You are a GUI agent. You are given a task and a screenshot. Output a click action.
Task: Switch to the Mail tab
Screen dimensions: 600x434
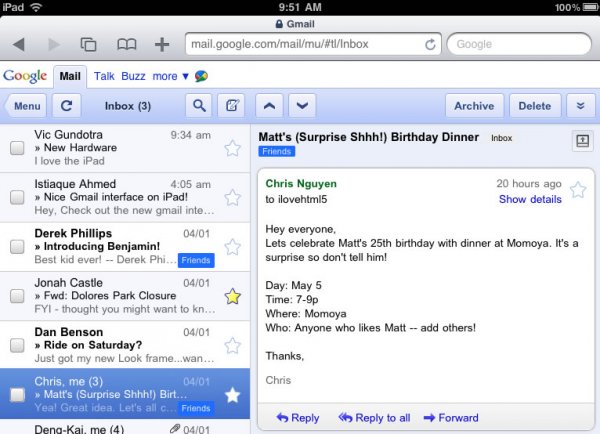click(70, 76)
